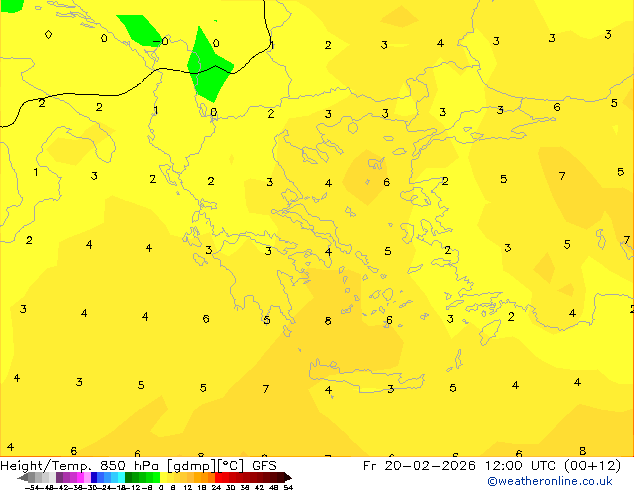Select the '850 hPa' level text
Screen dimensions: 634x490
point(129,465)
